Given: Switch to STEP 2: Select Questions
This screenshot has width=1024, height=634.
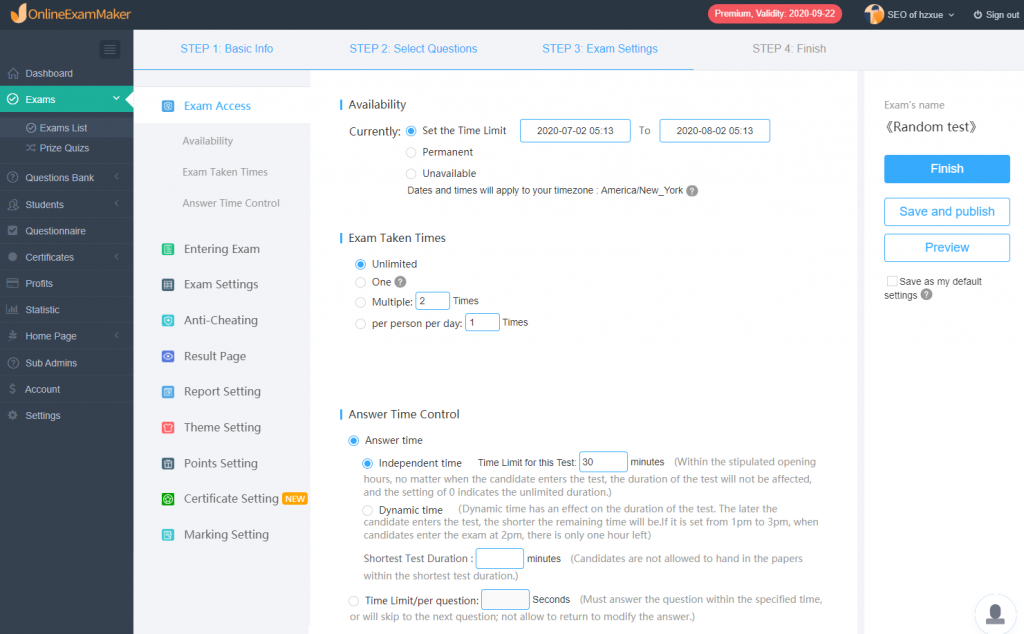Looking at the screenshot, I should 412,48.
